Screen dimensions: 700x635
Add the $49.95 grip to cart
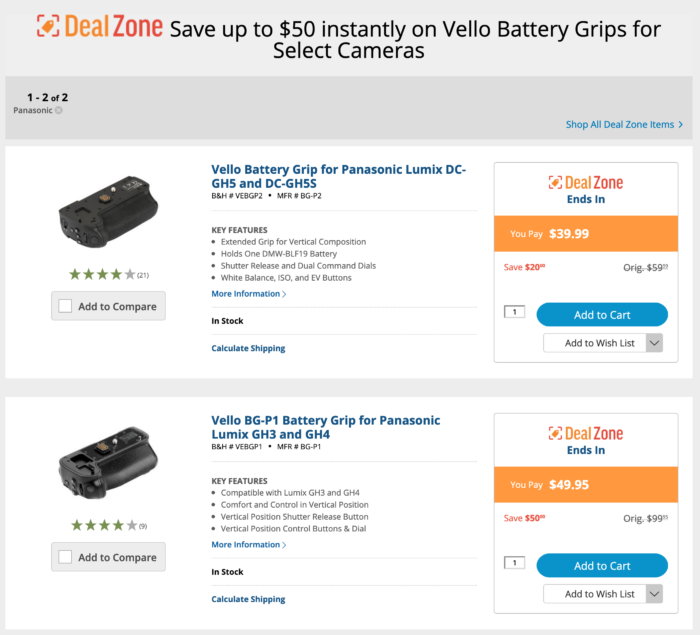click(x=602, y=566)
